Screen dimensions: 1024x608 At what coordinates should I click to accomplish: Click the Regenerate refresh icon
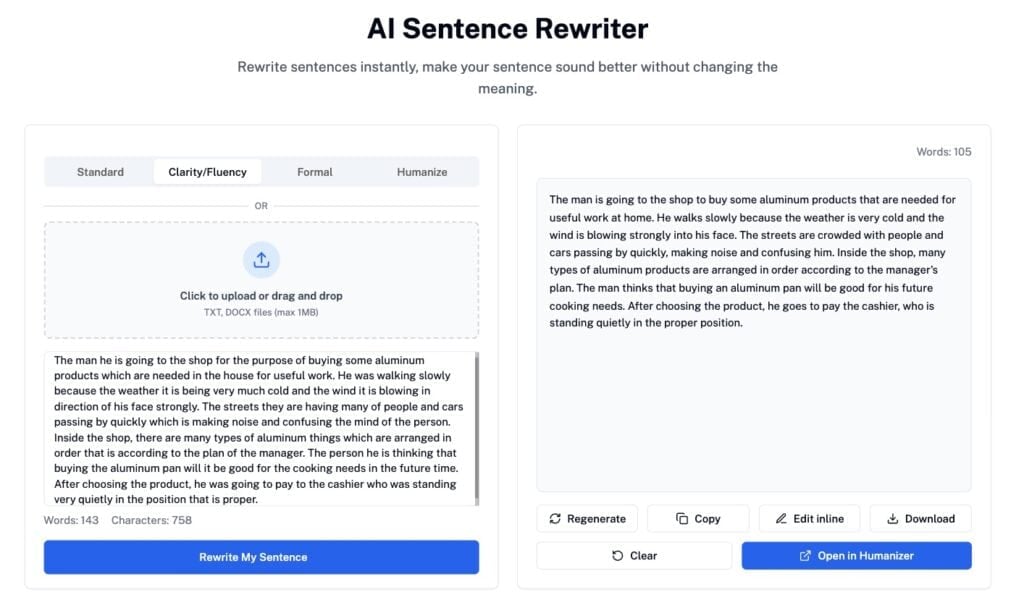coord(555,519)
